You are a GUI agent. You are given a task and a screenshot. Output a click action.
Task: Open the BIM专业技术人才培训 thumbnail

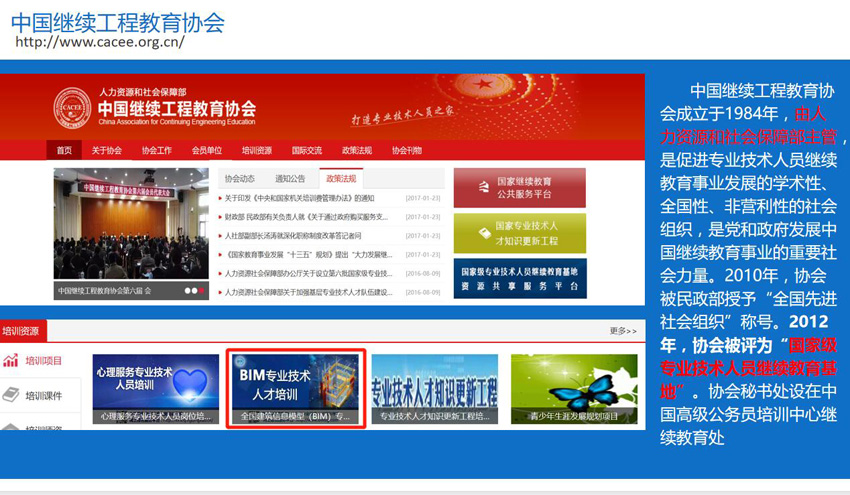pyautogui.click(x=295, y=389)
